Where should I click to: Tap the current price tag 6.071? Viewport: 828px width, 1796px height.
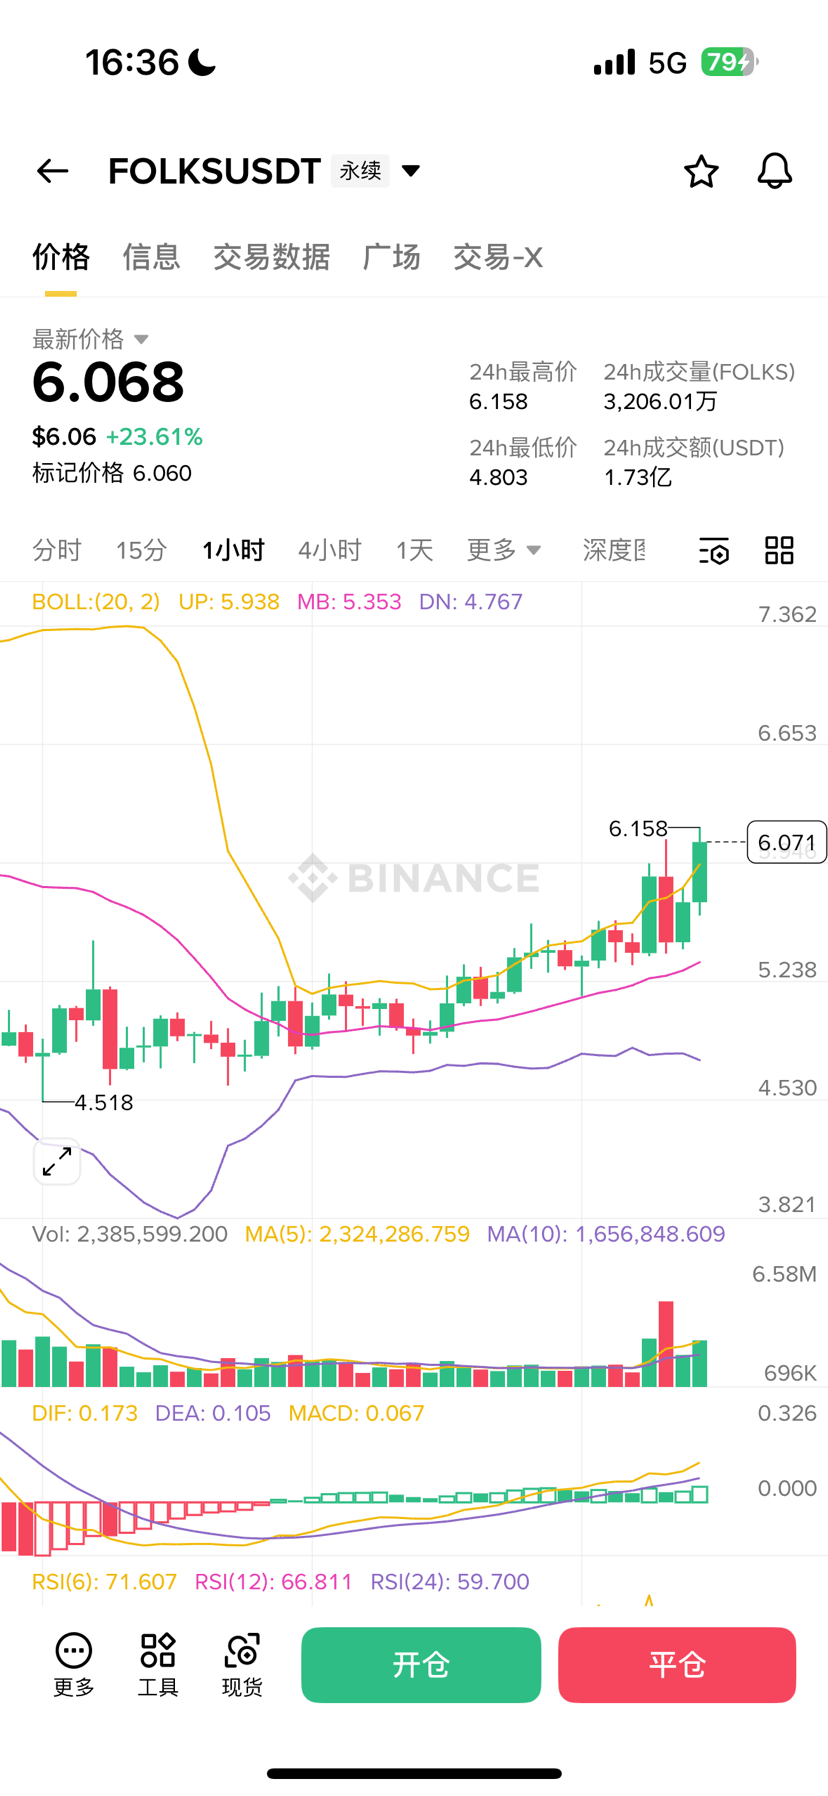tap(787, 843)
